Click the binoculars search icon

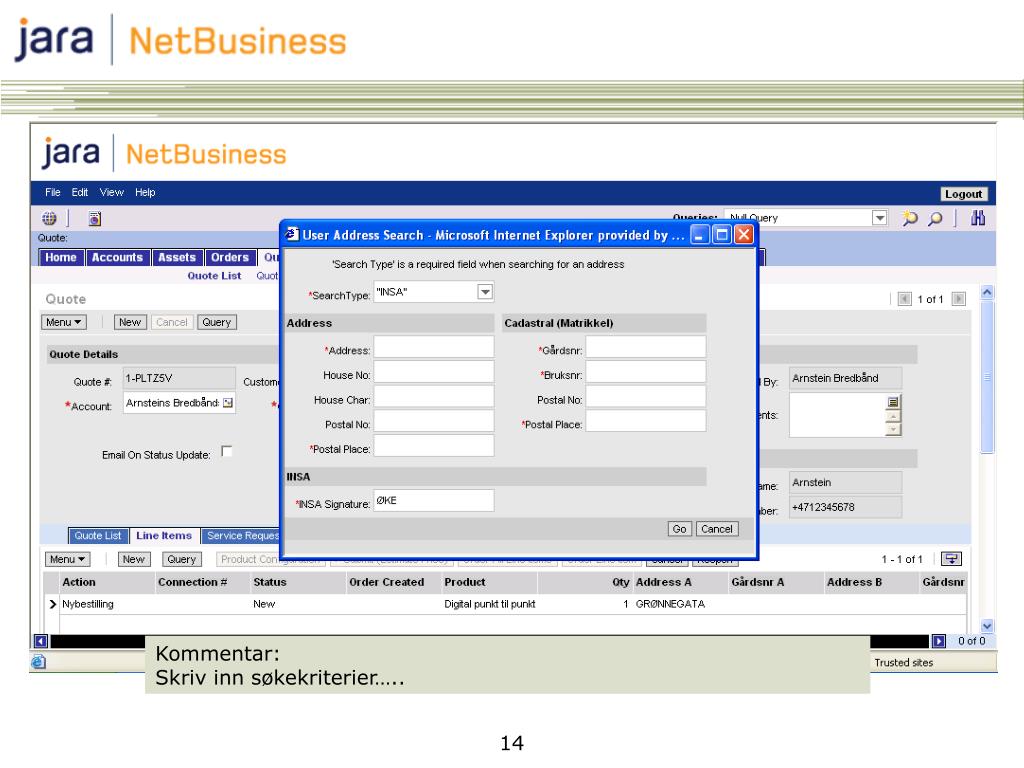(x=978, y=218)
